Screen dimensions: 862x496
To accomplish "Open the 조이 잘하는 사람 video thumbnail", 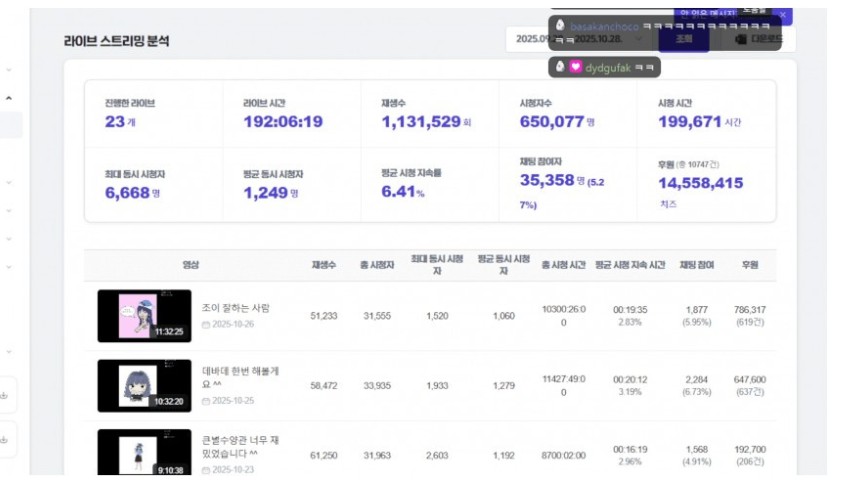I will pos(144,316).
